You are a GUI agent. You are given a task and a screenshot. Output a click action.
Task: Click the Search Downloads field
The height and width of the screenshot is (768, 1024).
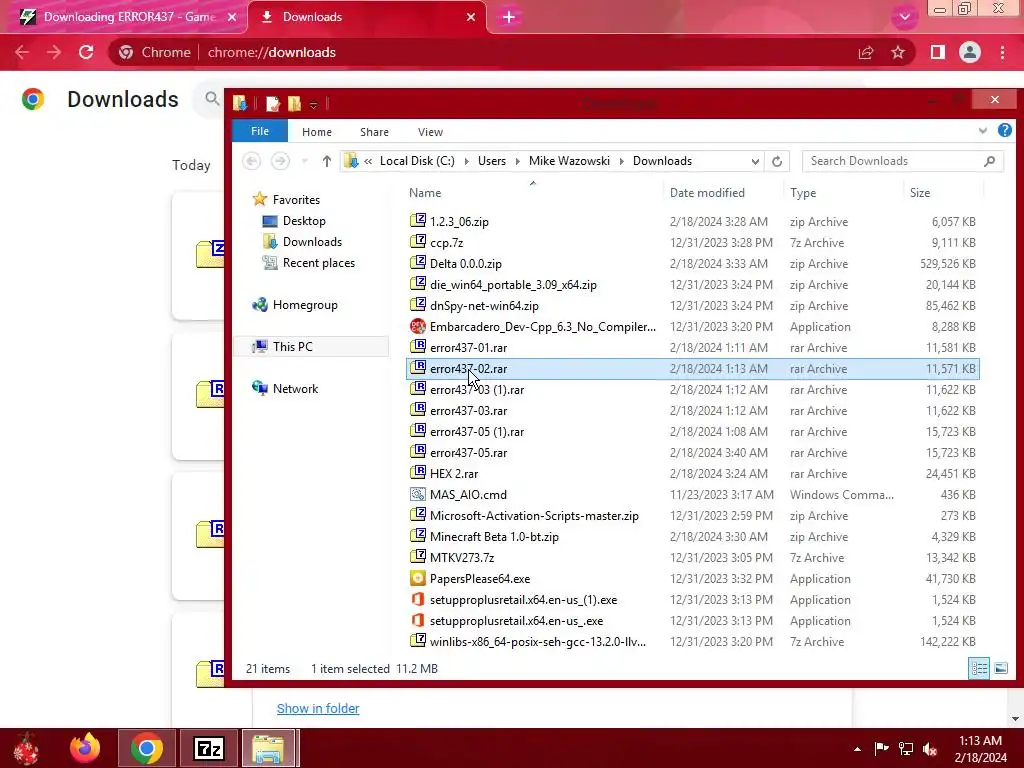coord(903,161)
